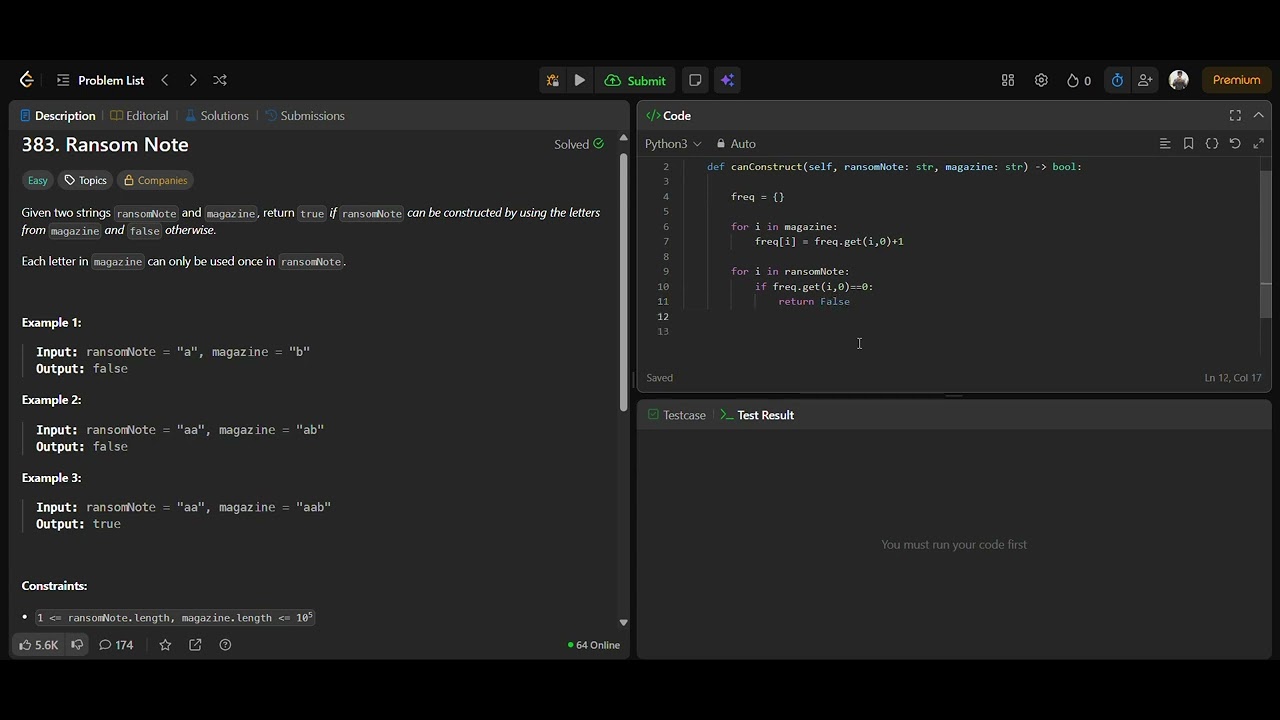The width and height of the screenshot is (1280, 720).
Task: Maximize the Code panel
Action: tap(1235, 116)
